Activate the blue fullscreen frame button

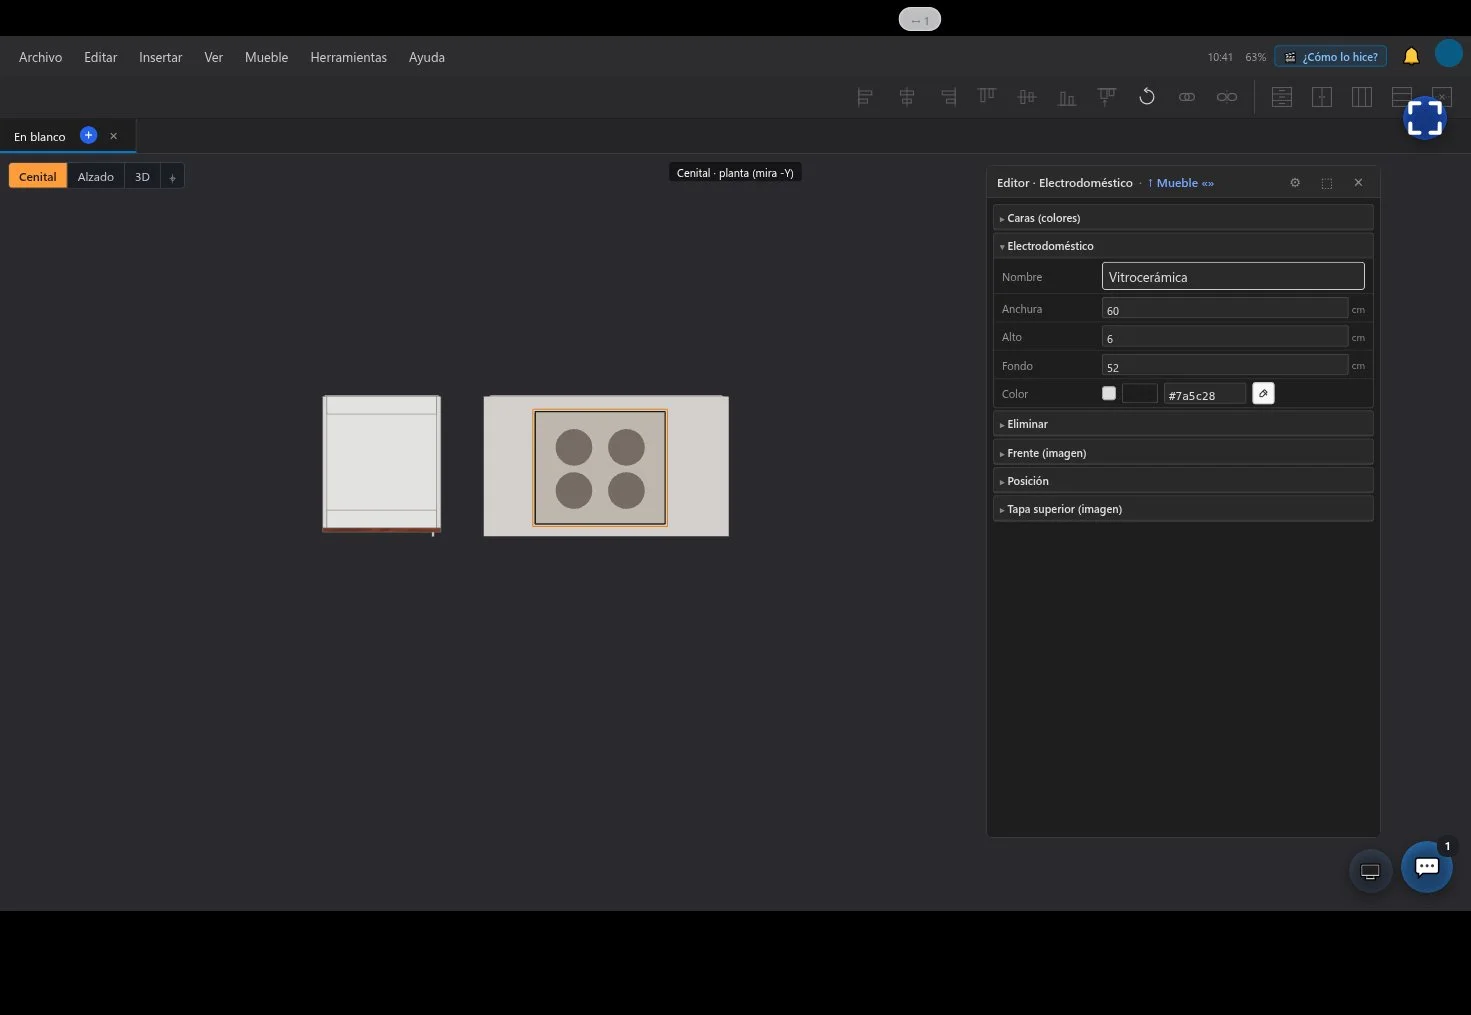(x=1425, y=118)
